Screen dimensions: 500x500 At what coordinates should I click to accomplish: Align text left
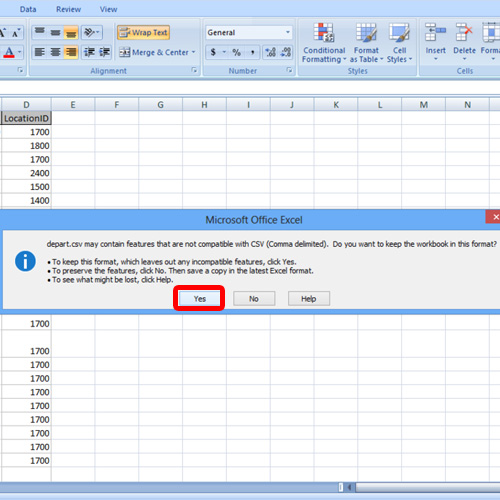pyautogui.click(x=40, y=52)
